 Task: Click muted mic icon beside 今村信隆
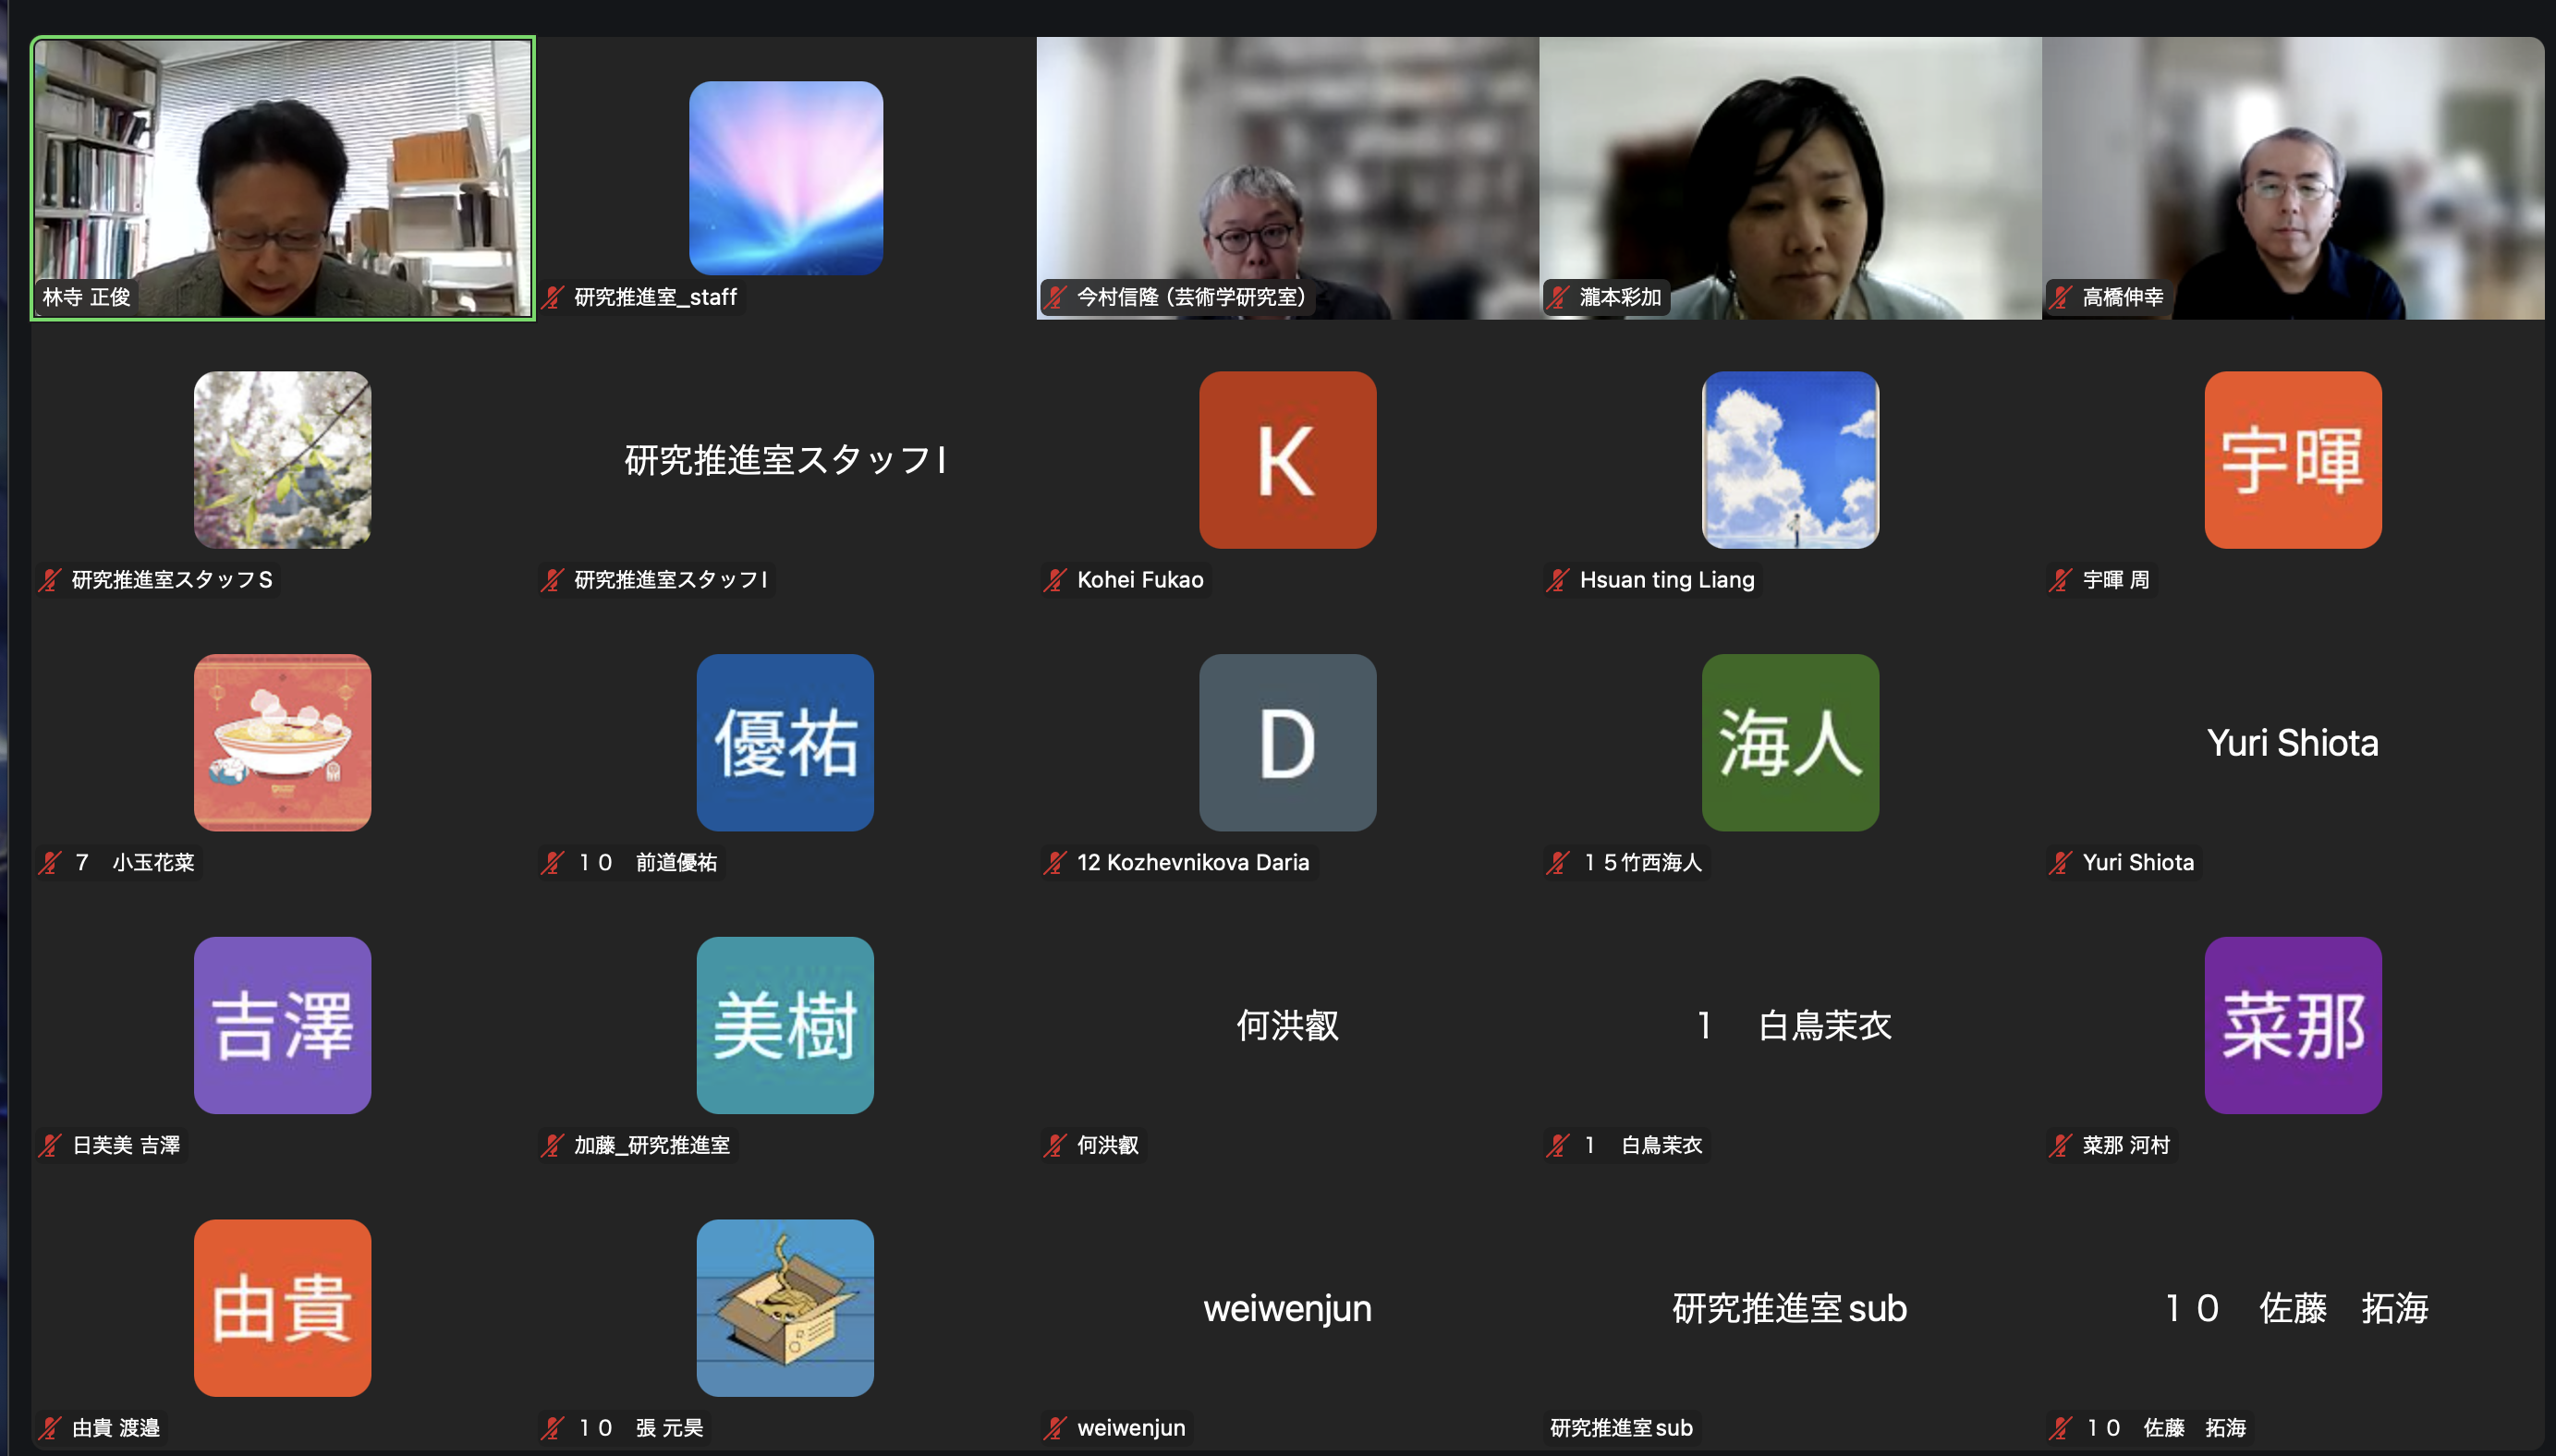click(1056, 297)
